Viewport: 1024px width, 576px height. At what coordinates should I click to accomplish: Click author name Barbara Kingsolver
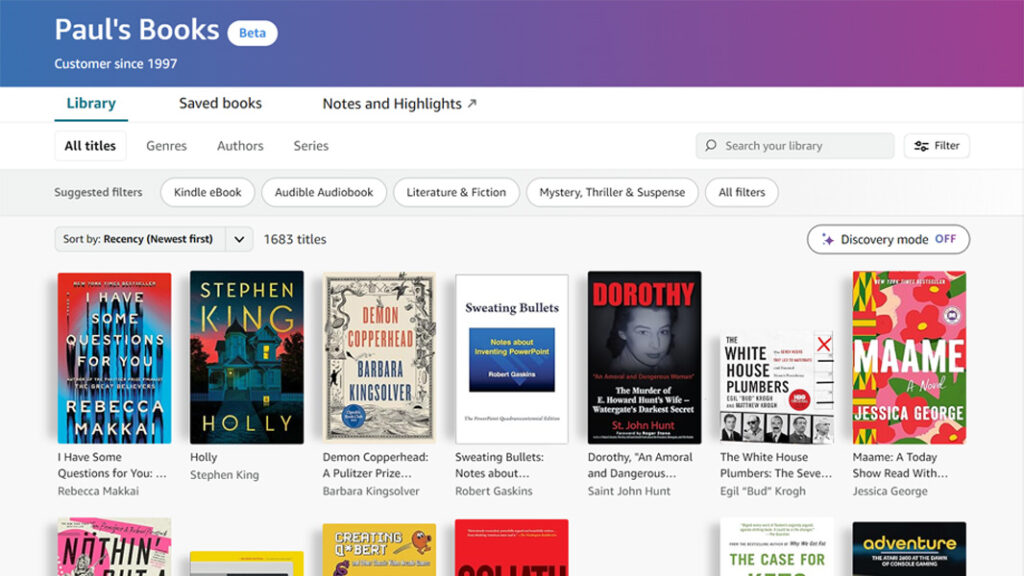(x=371, y=491)
